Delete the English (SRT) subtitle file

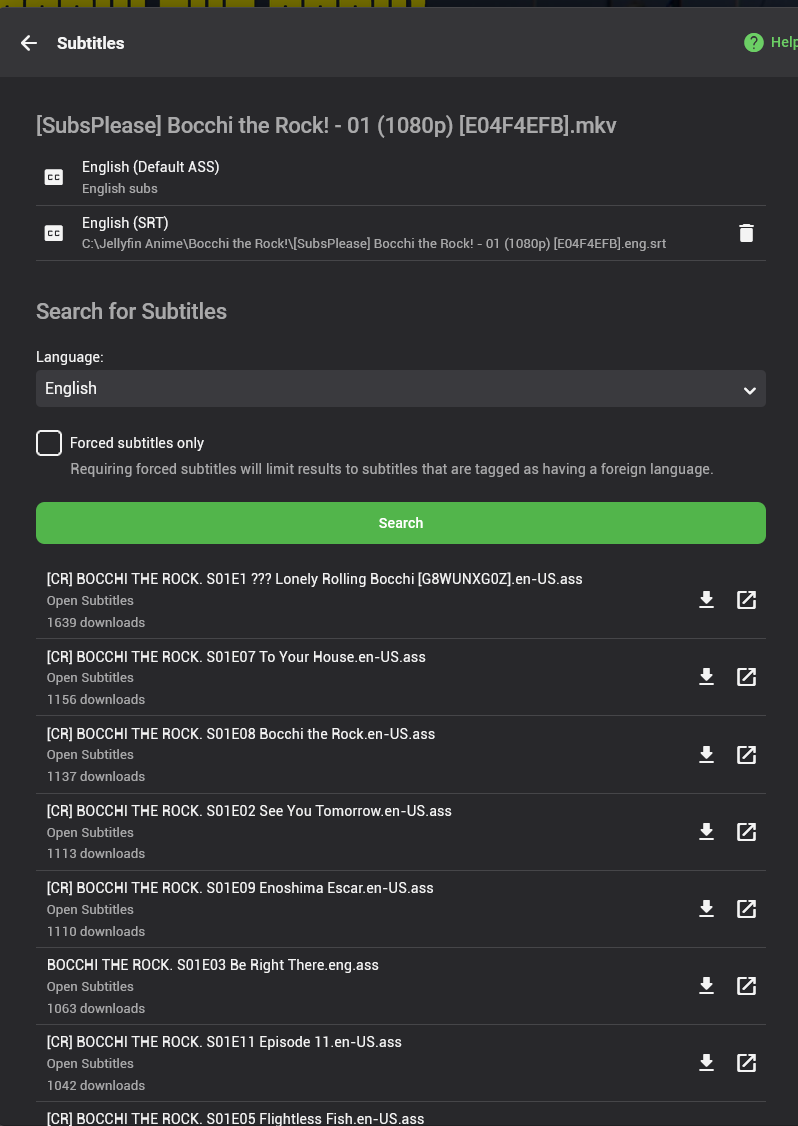coord(746,233)
